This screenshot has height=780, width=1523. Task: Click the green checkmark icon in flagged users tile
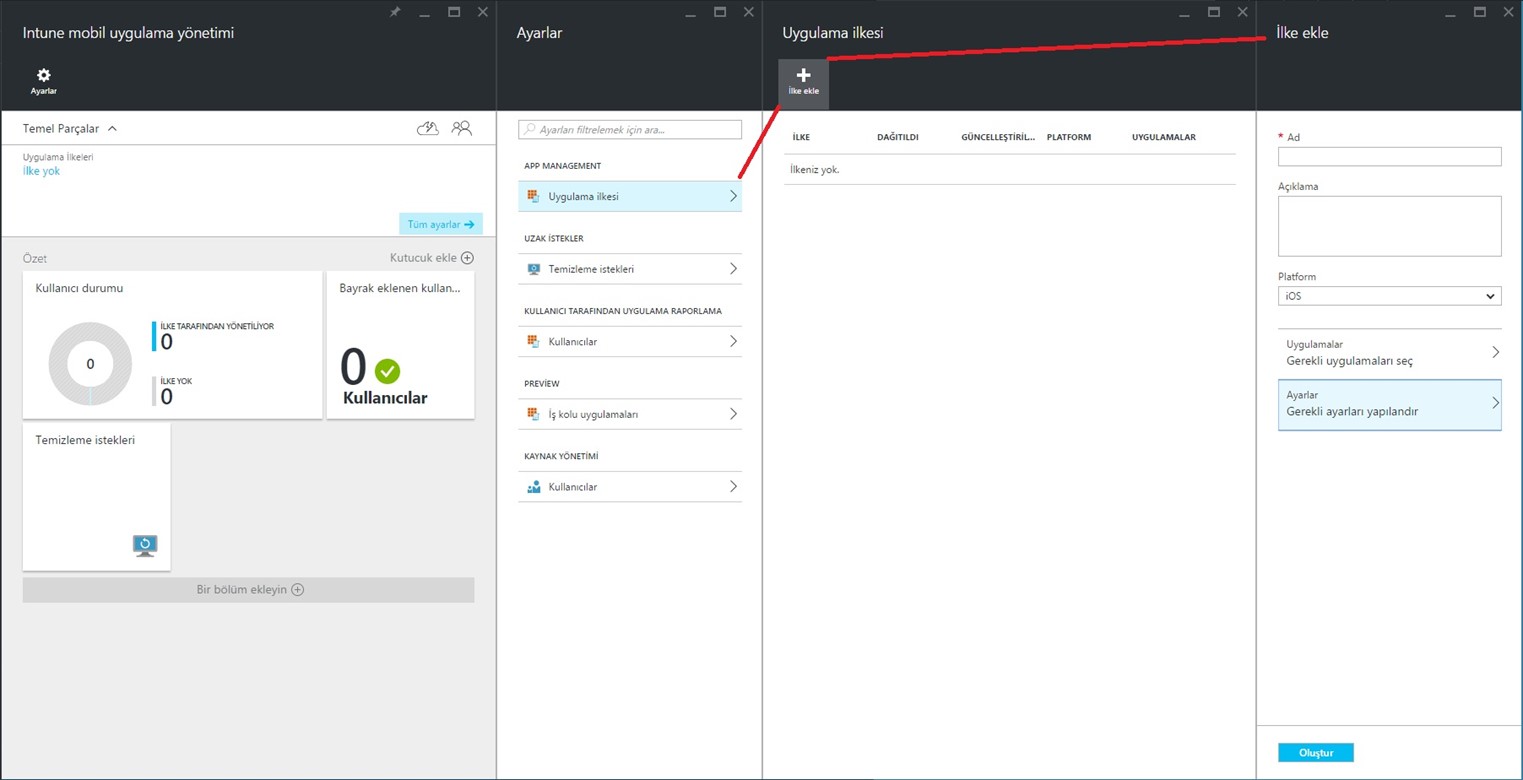tap(387, 371)
